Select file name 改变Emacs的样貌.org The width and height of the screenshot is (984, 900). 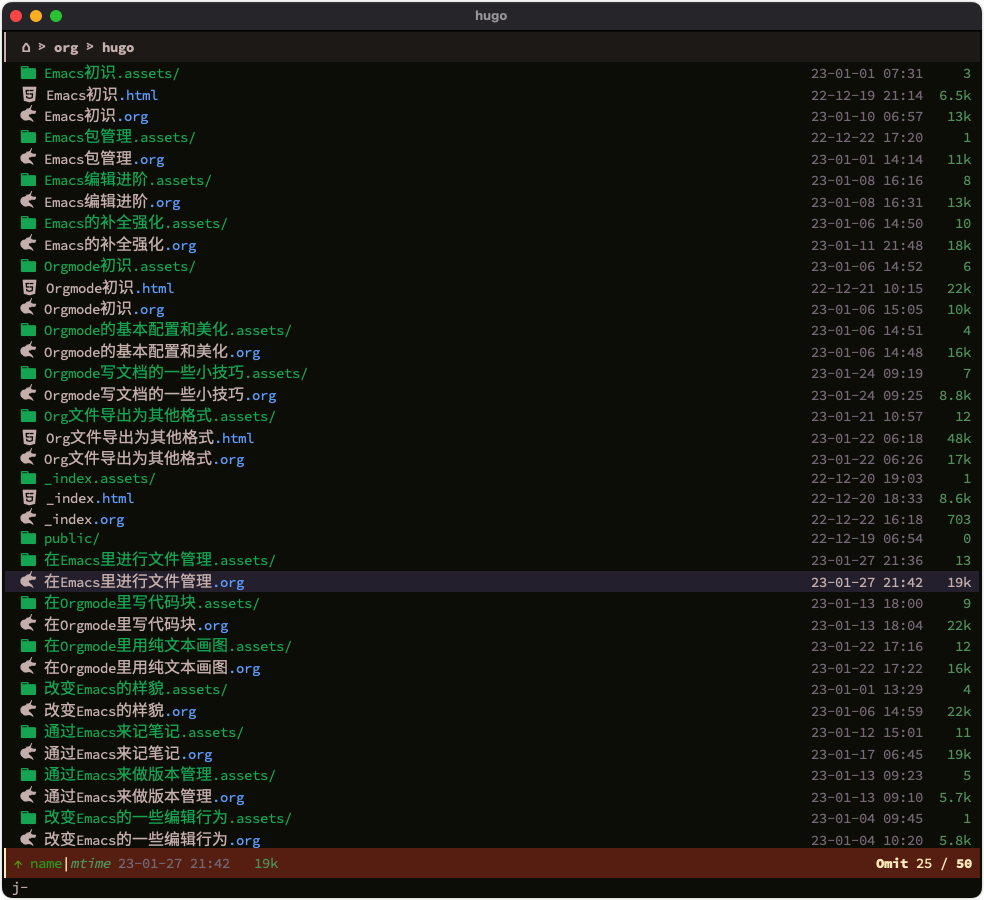pos(120,711)
